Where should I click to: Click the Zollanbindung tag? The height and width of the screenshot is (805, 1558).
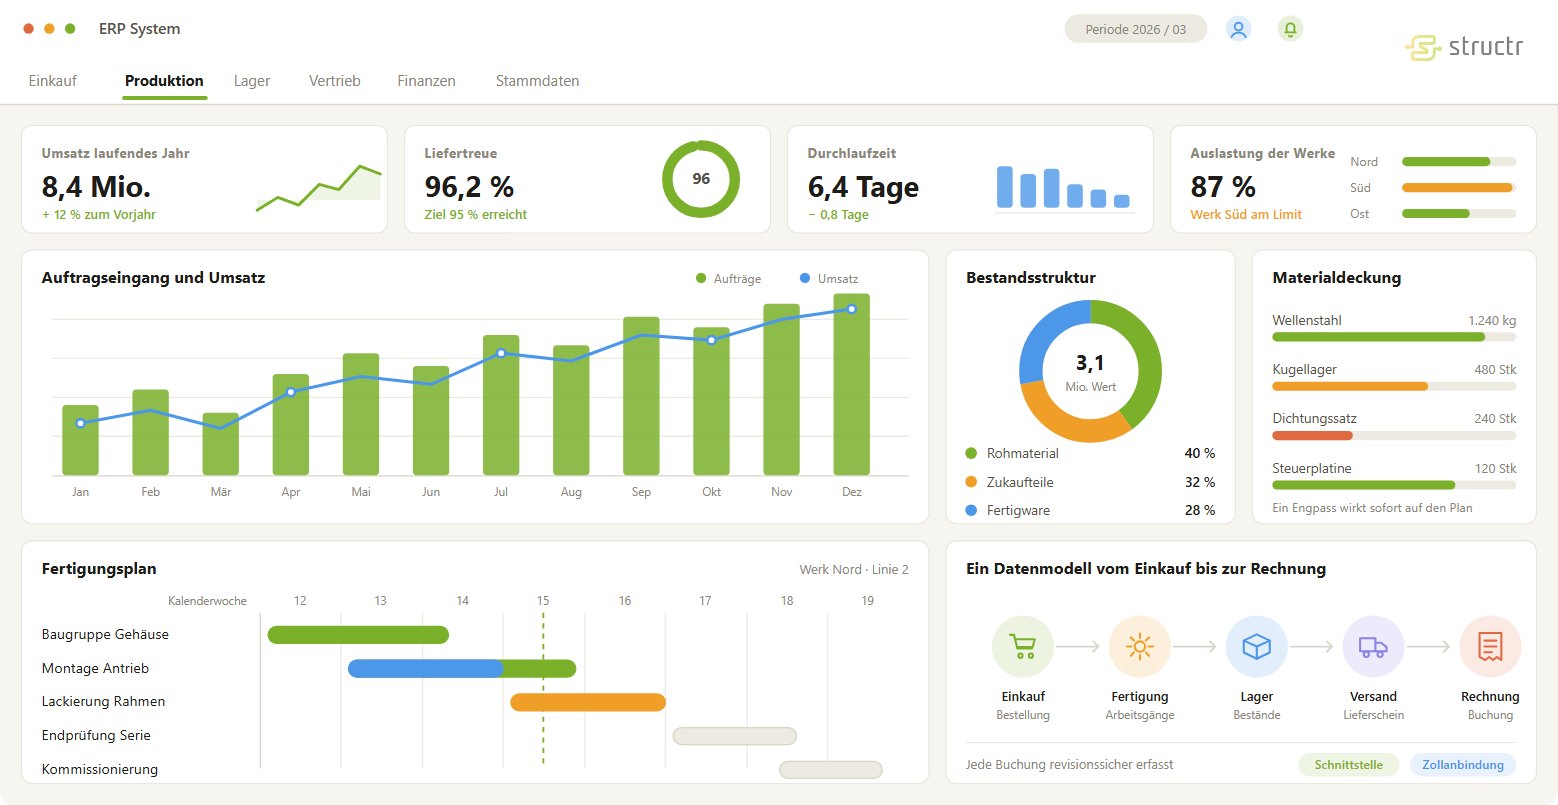click(1463, 765)
